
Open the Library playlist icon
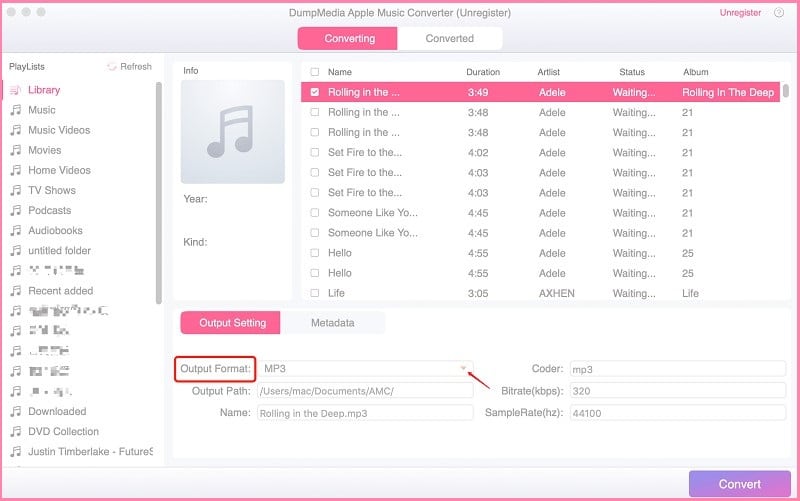pyautogui.click(x=16, y=90)
